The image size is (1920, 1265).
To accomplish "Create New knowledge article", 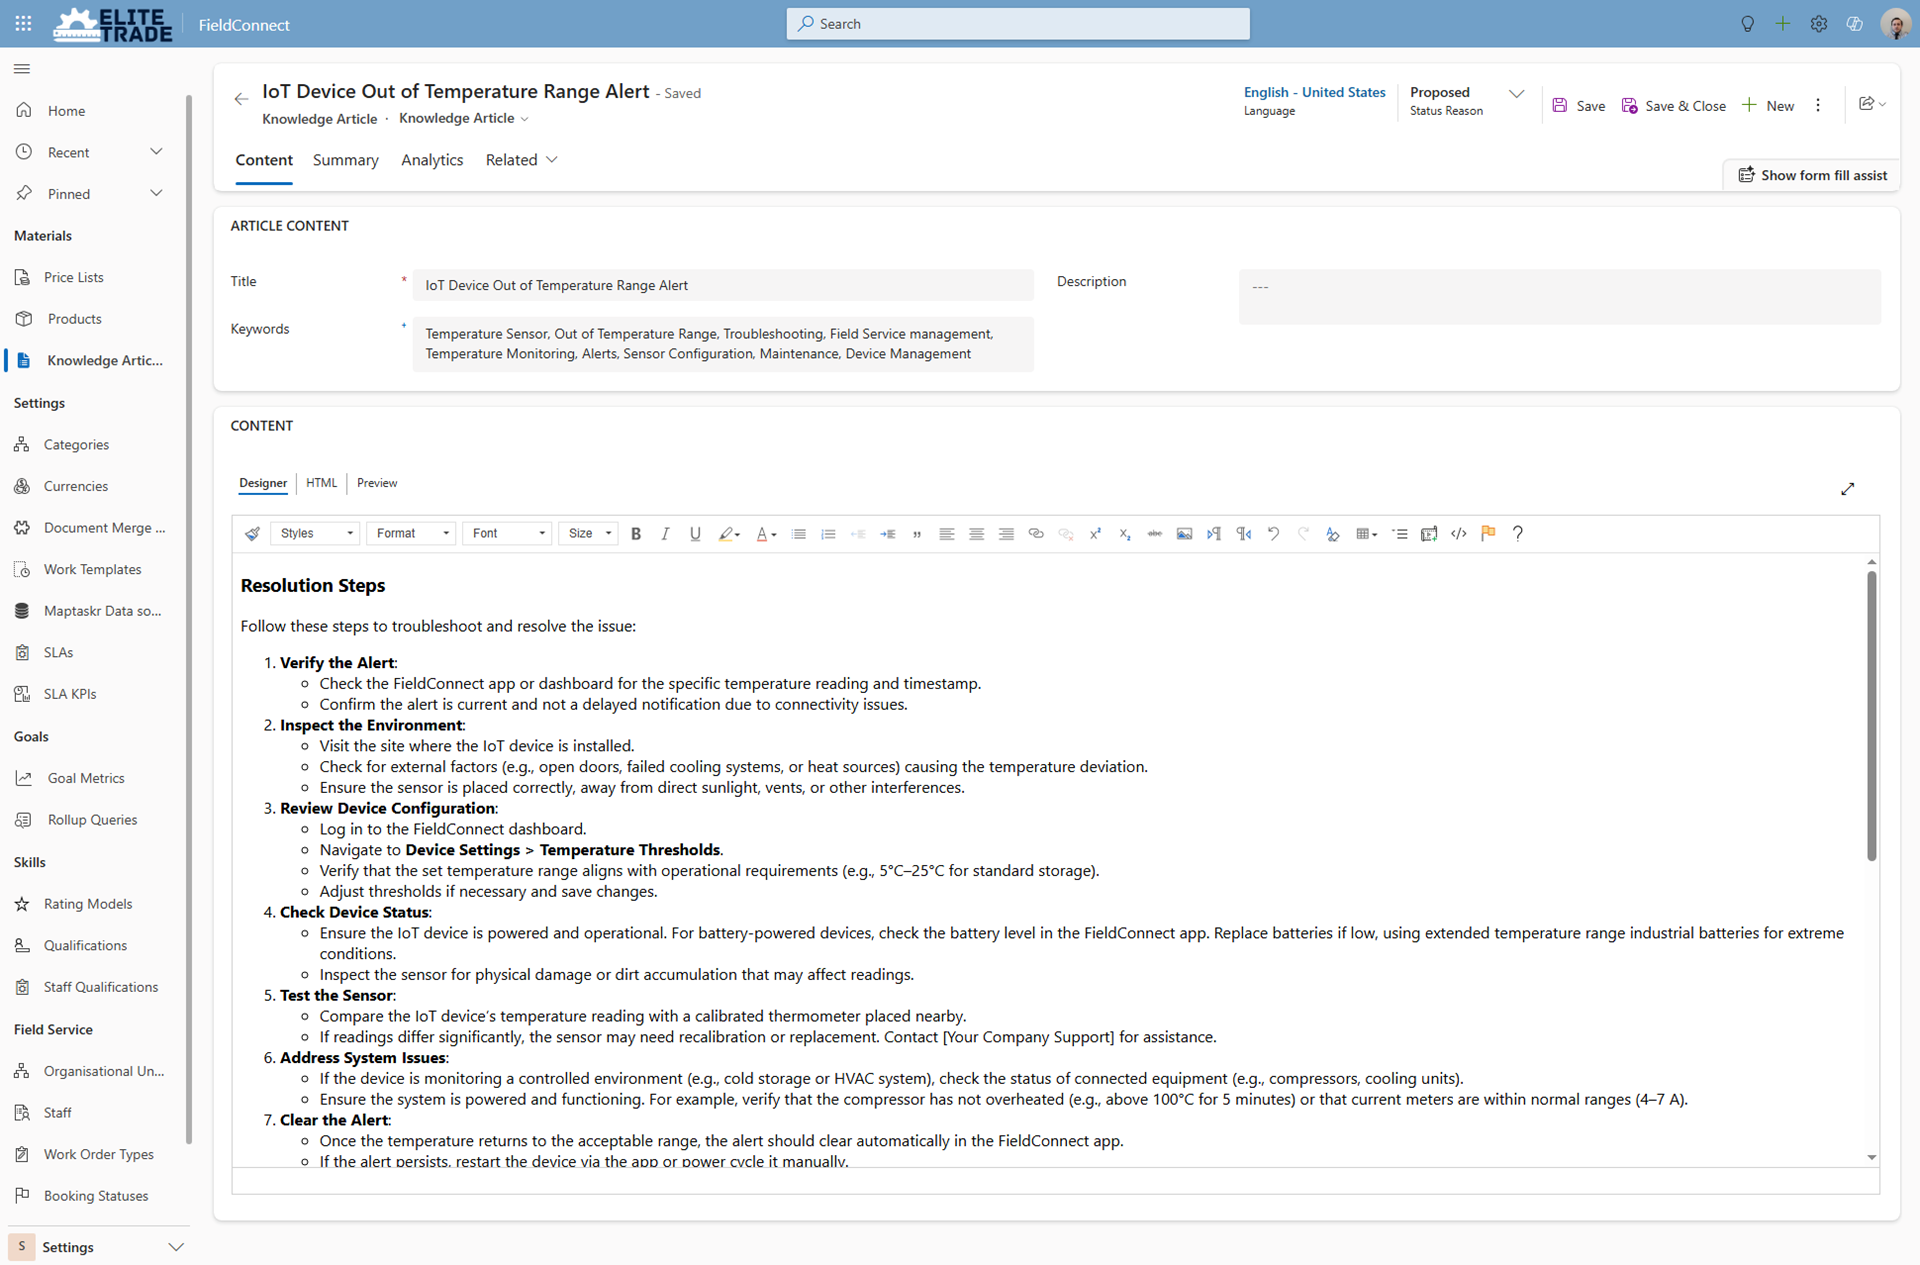I will pyautogui.click(x=1768, y=106).
